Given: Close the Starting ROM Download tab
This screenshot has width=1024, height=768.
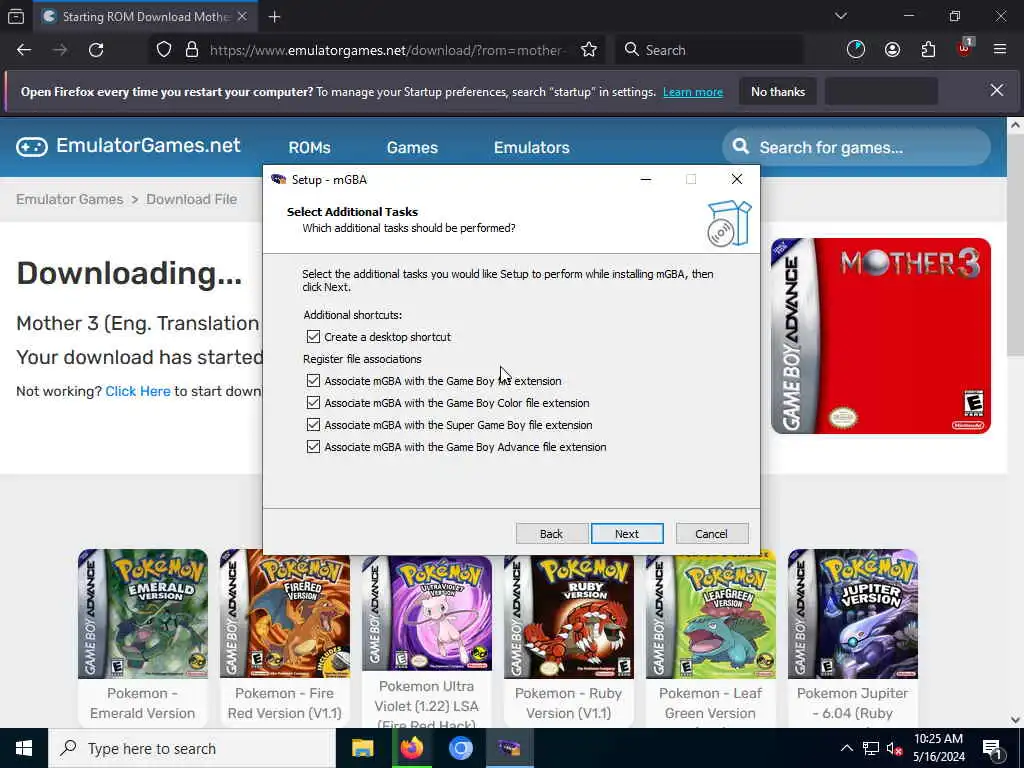Looking at the screenshot, I should pyautogui.click(x=242, y=17).
